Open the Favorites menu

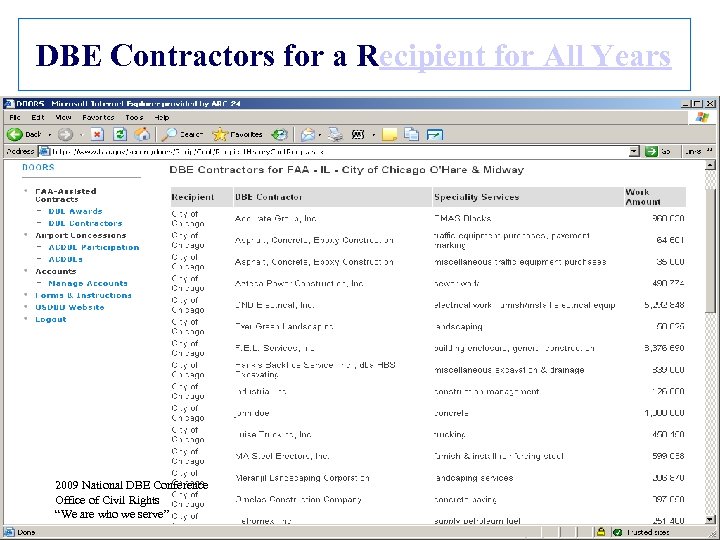coord(98,118)
